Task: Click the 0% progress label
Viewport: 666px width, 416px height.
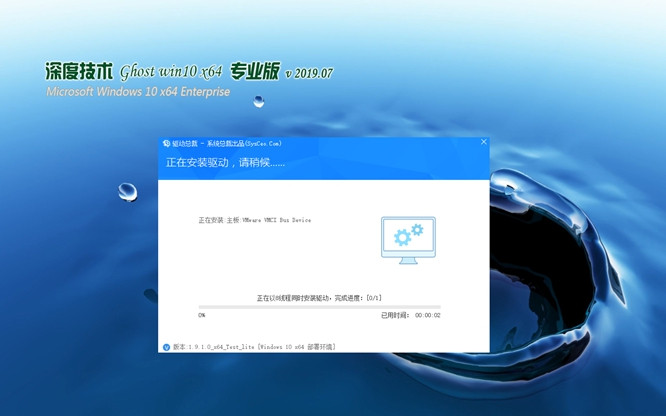Action: click(x=202, y=315)
